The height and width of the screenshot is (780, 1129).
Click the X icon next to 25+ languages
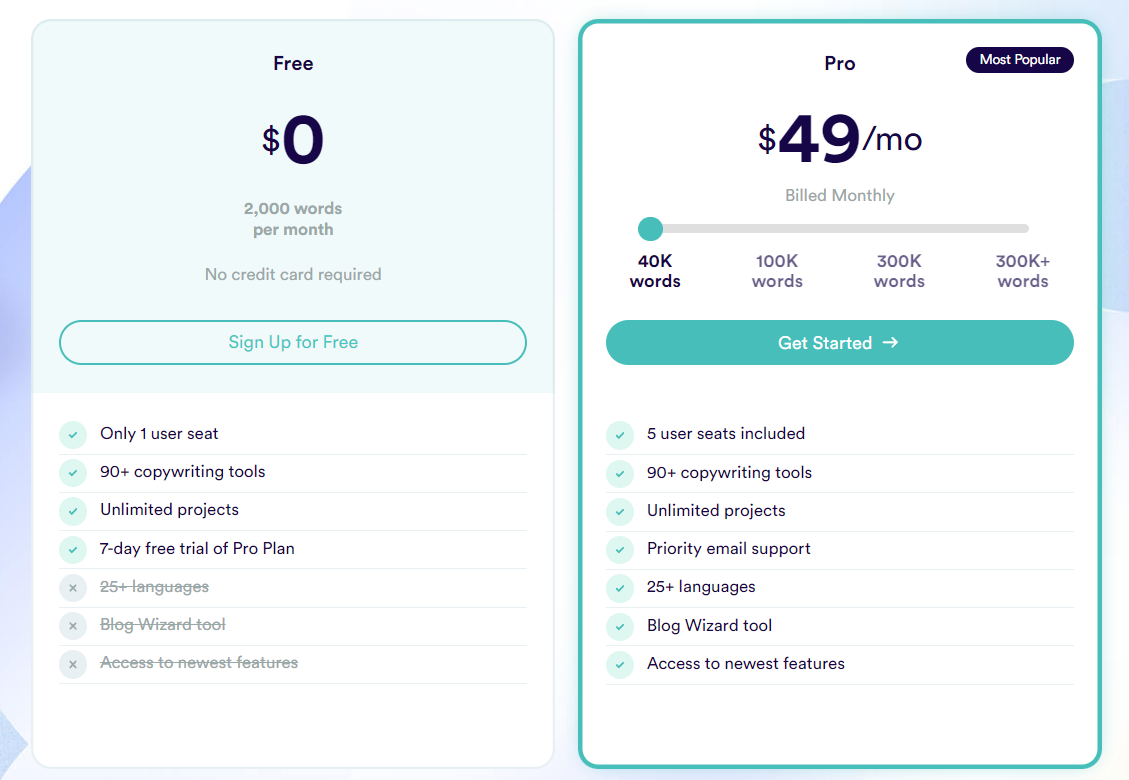coord(73,588)
